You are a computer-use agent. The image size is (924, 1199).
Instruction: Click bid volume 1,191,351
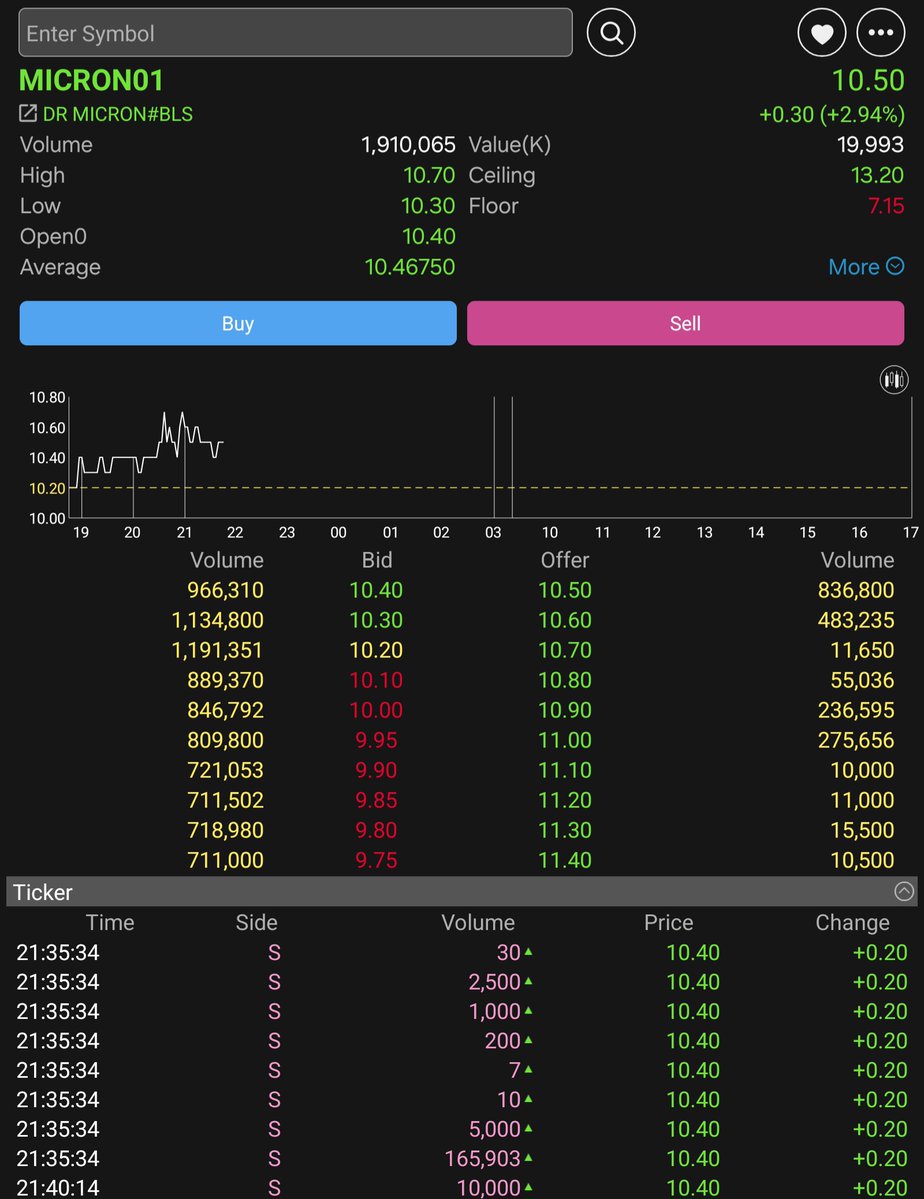pos(217,649)
